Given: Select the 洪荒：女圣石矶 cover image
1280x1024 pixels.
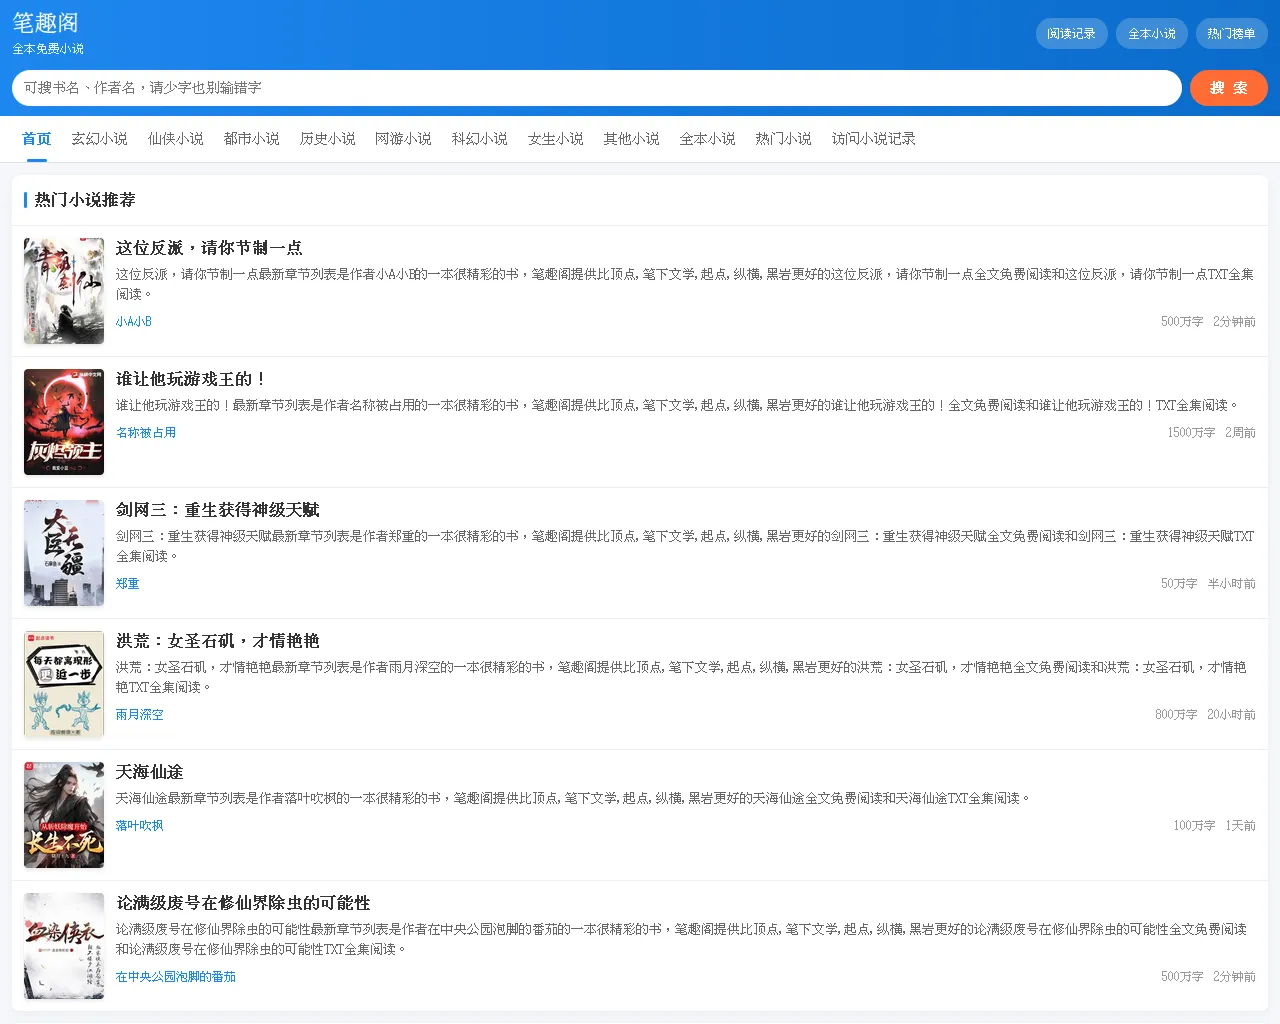Looking at the screenshot, I should pos(64,684).
